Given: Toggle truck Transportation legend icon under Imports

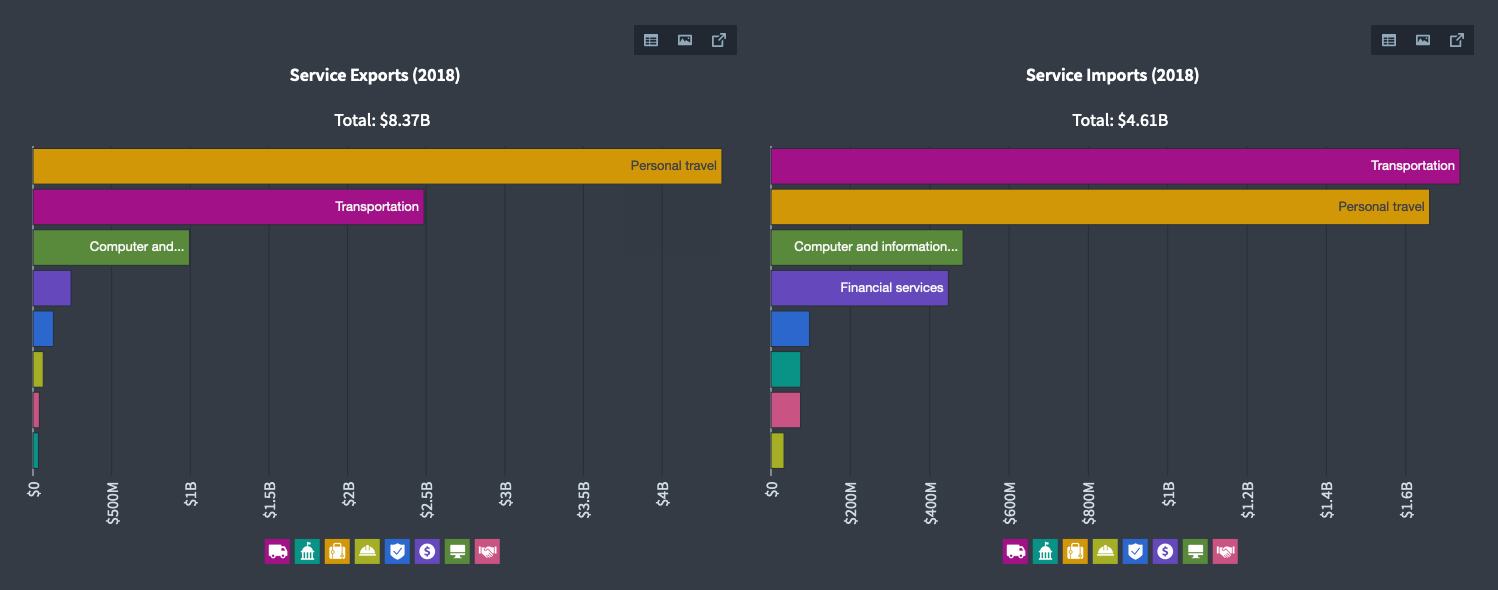Looking at the screenshot, I should coord(1015,551).
